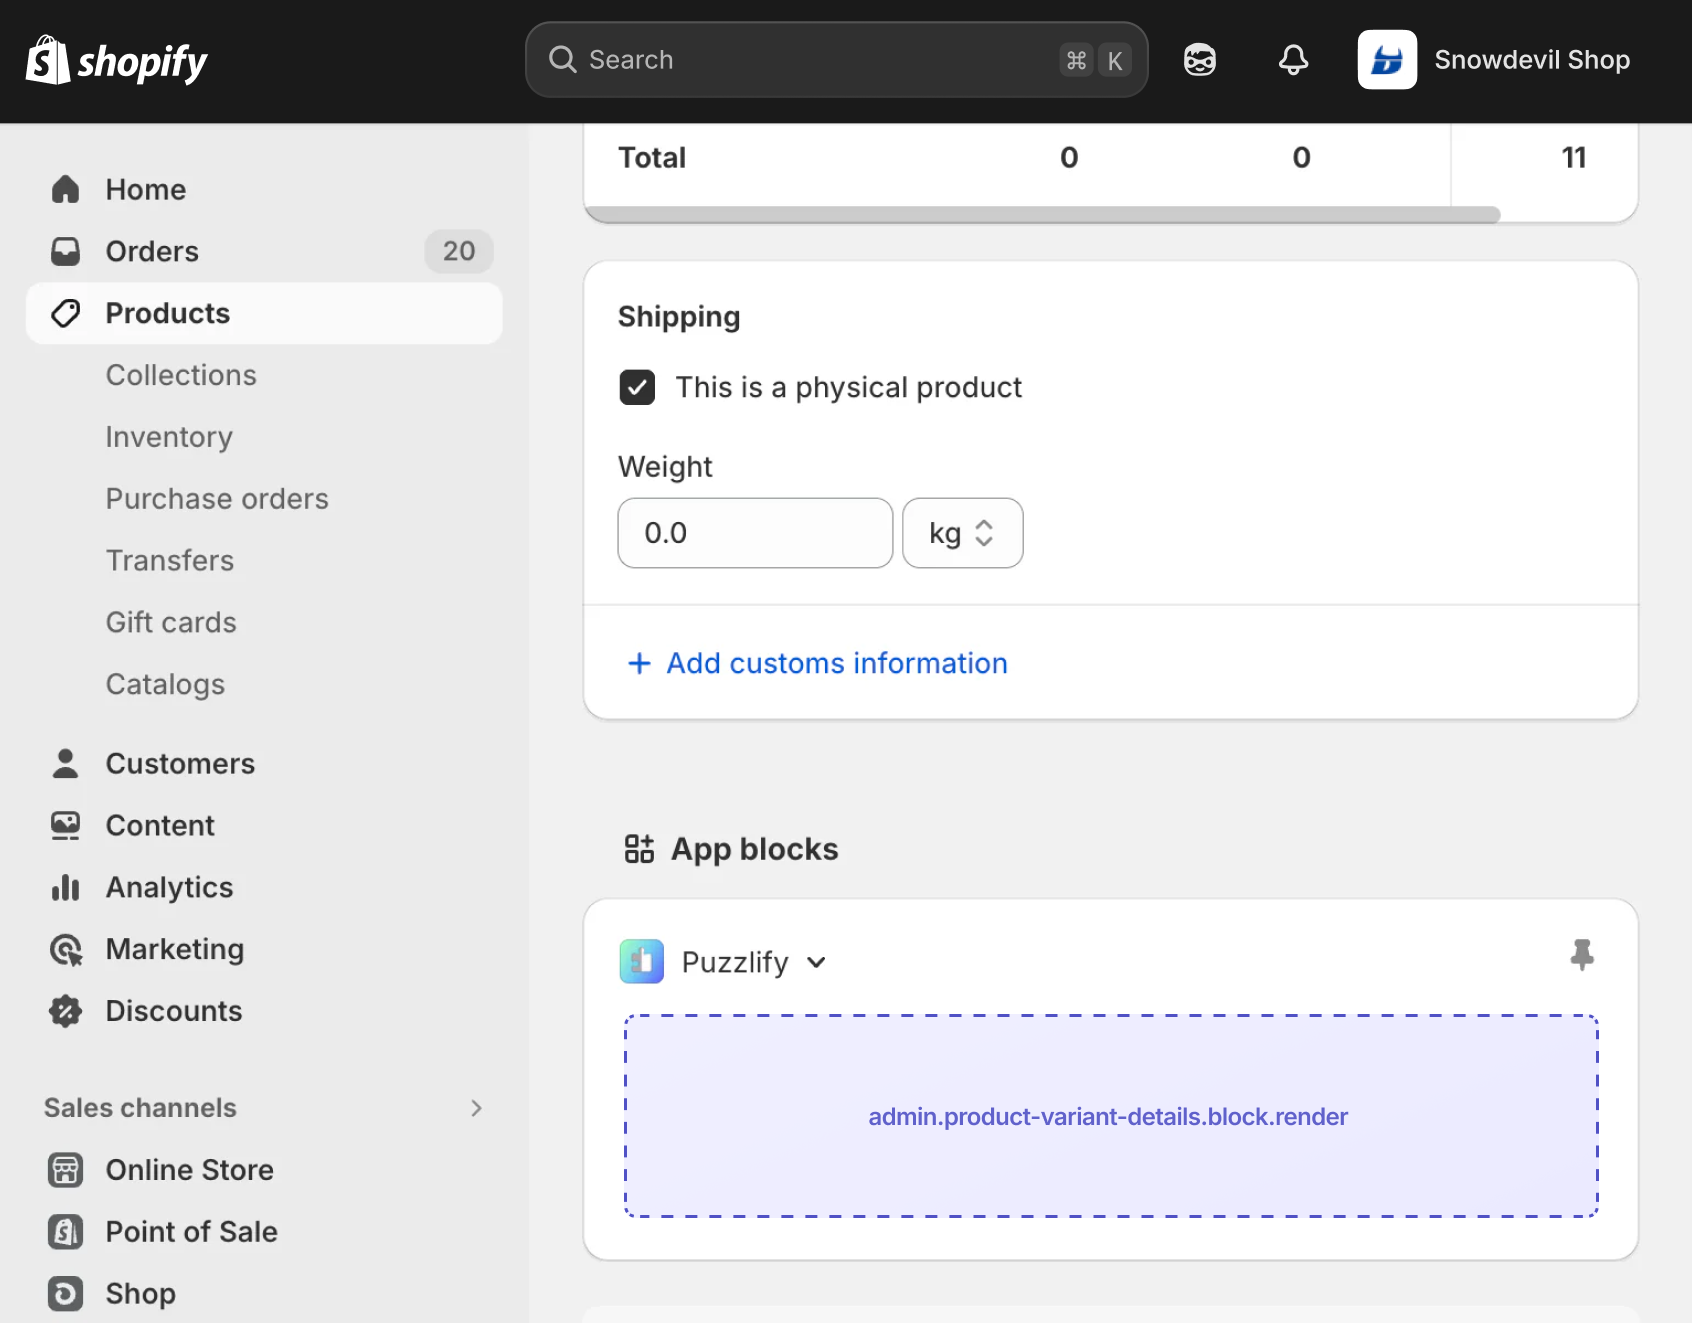Click the App blocks grid icon
This screenshot has width=1692, height=1323.
(639, 849)
